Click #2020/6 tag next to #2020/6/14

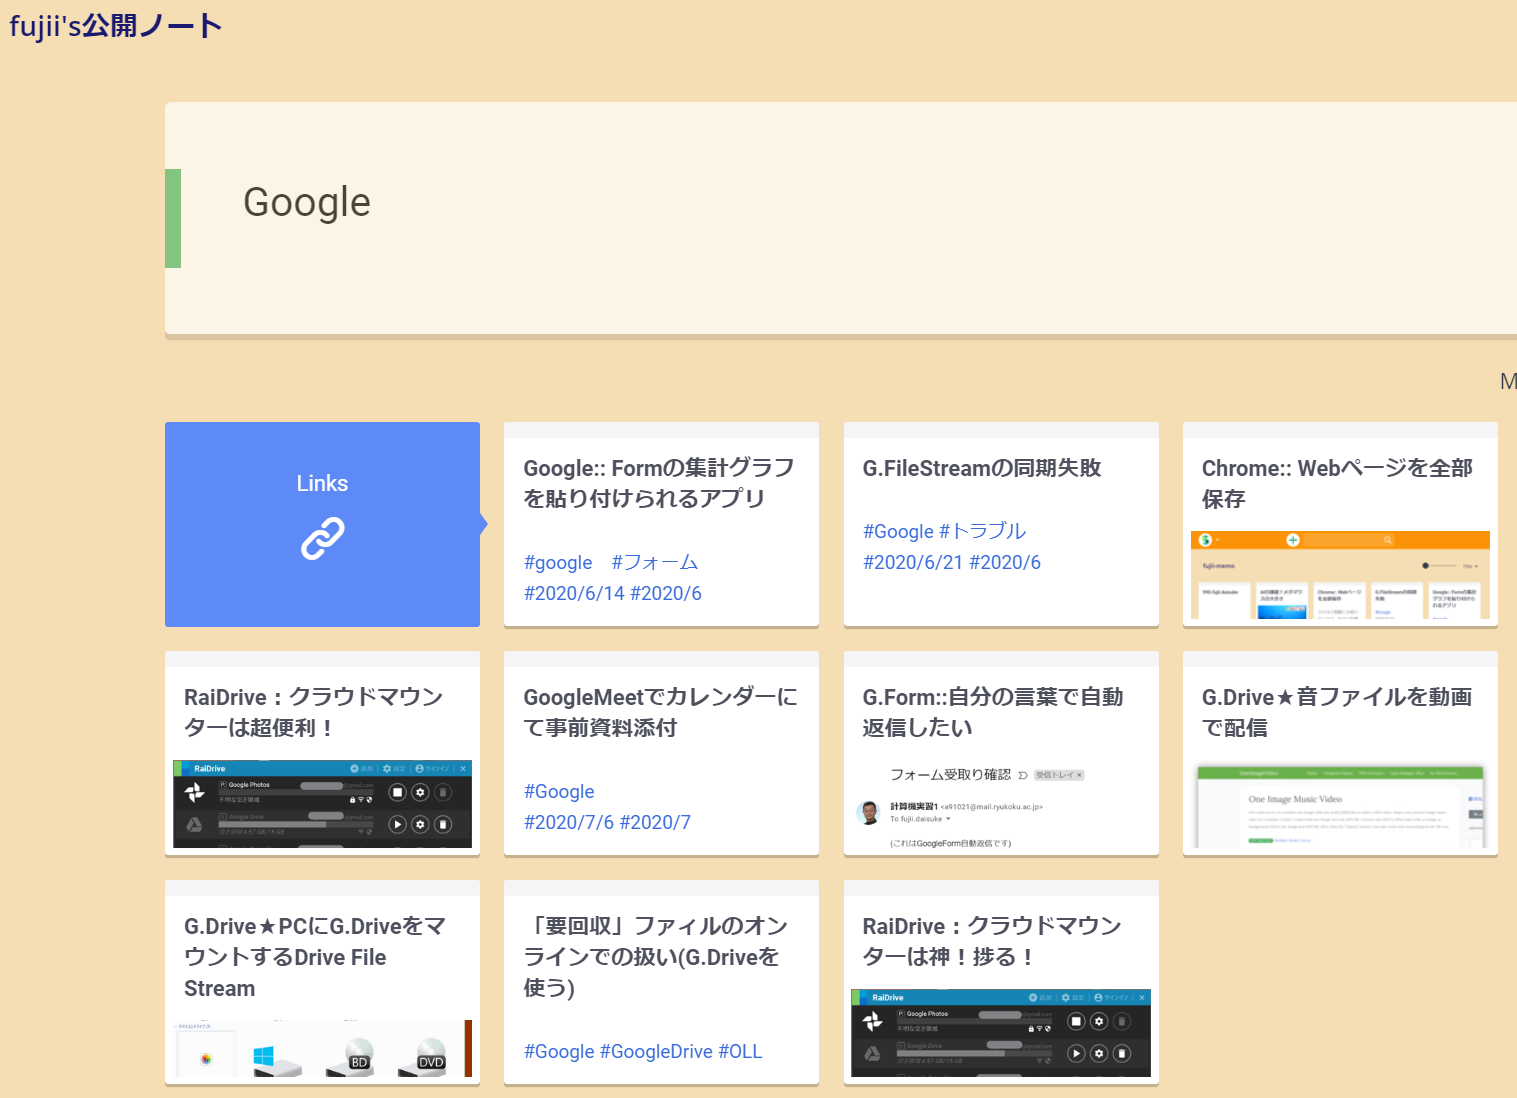click(666, 594)
